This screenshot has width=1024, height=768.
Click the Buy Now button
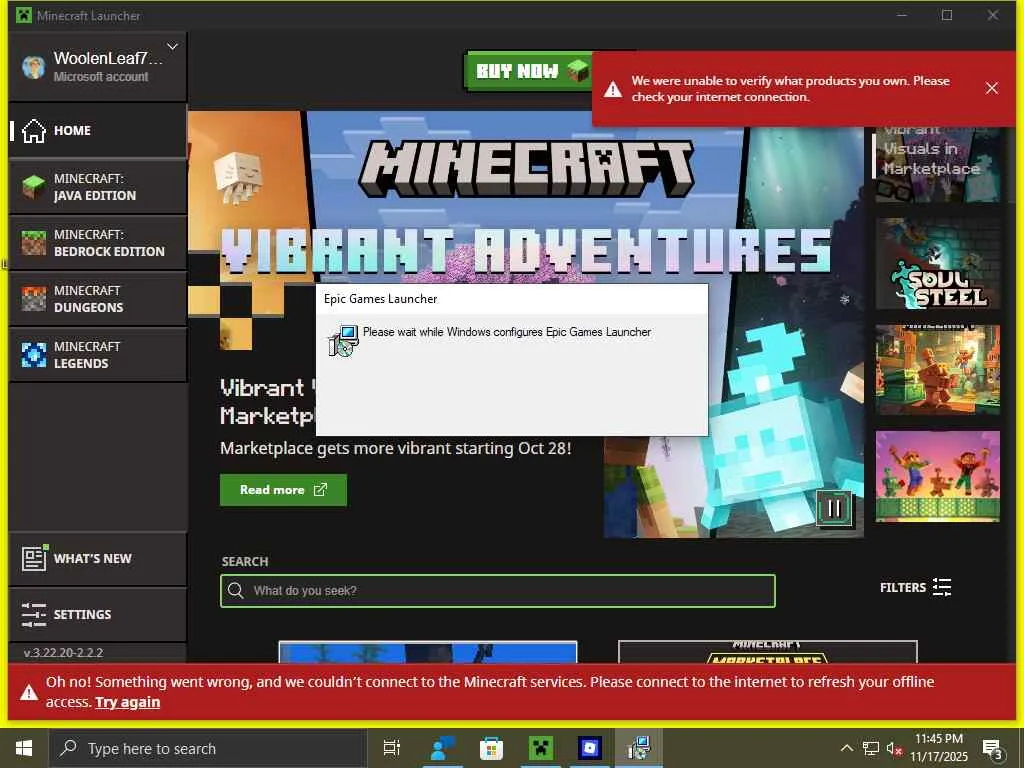click(528, 71)
